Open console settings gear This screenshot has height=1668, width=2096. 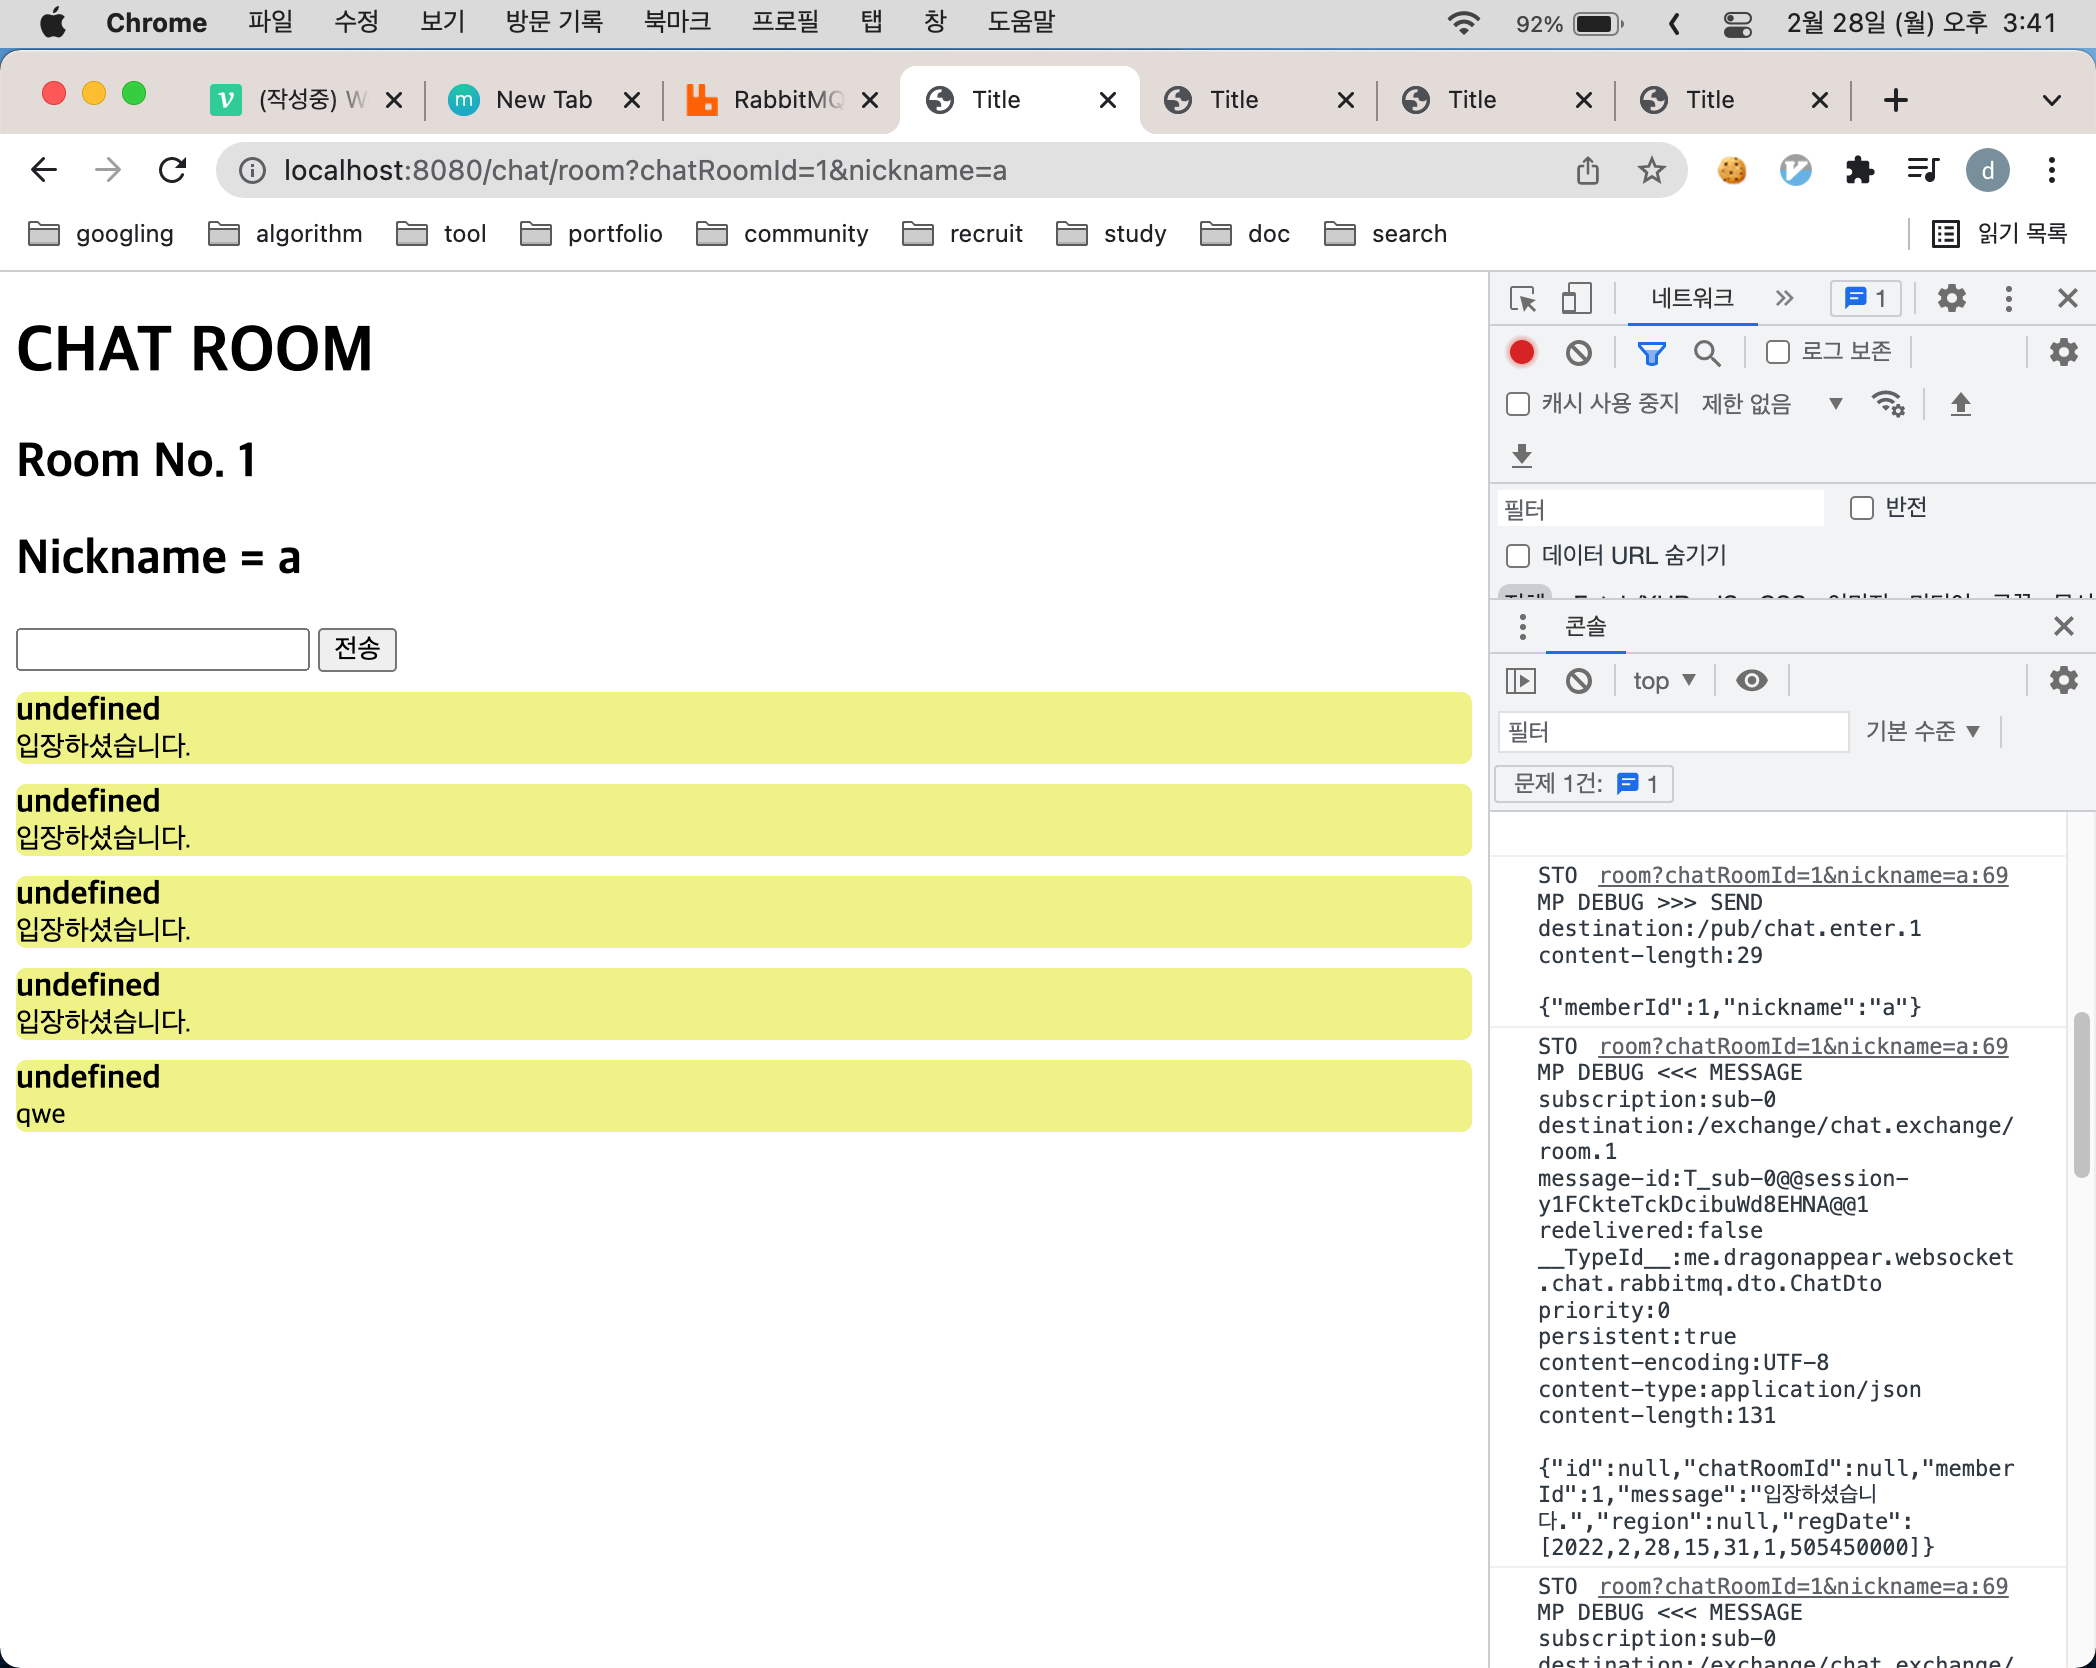(2063, 681)
